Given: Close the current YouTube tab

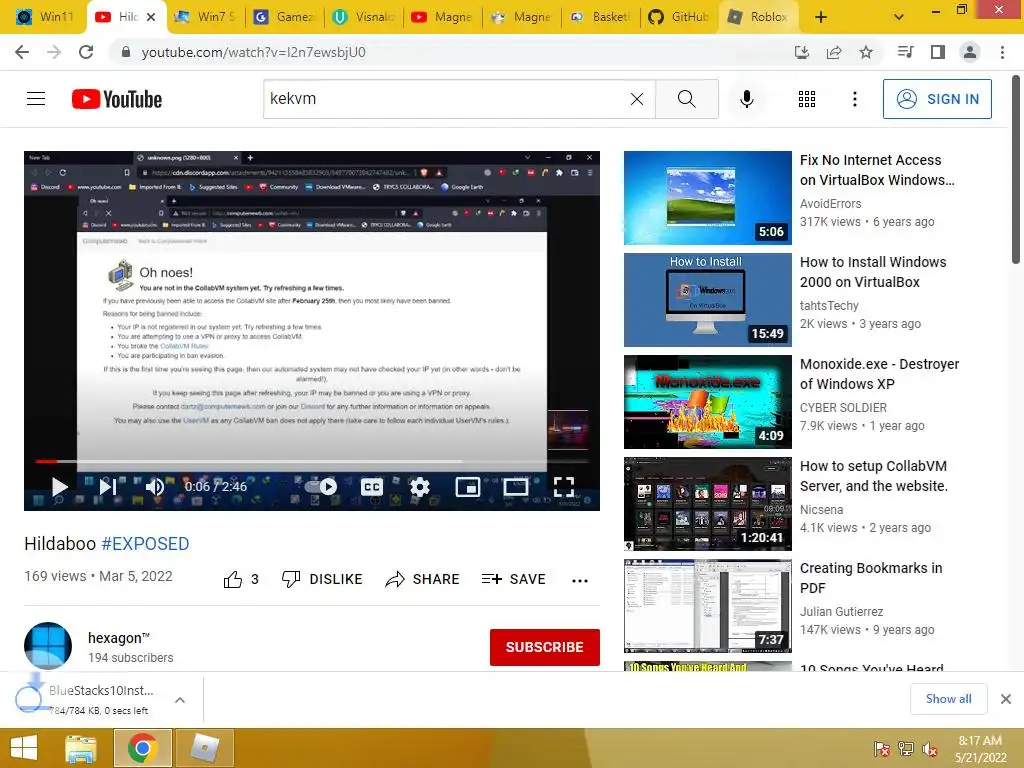Looking at the screenshot, I should coord(151,17).
